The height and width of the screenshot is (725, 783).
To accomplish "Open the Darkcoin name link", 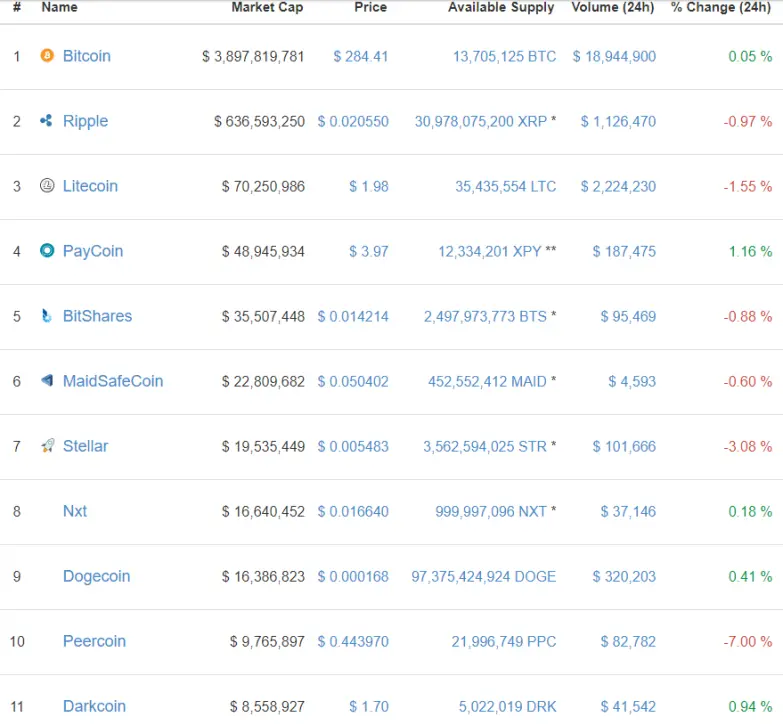I will pos(94,706).
